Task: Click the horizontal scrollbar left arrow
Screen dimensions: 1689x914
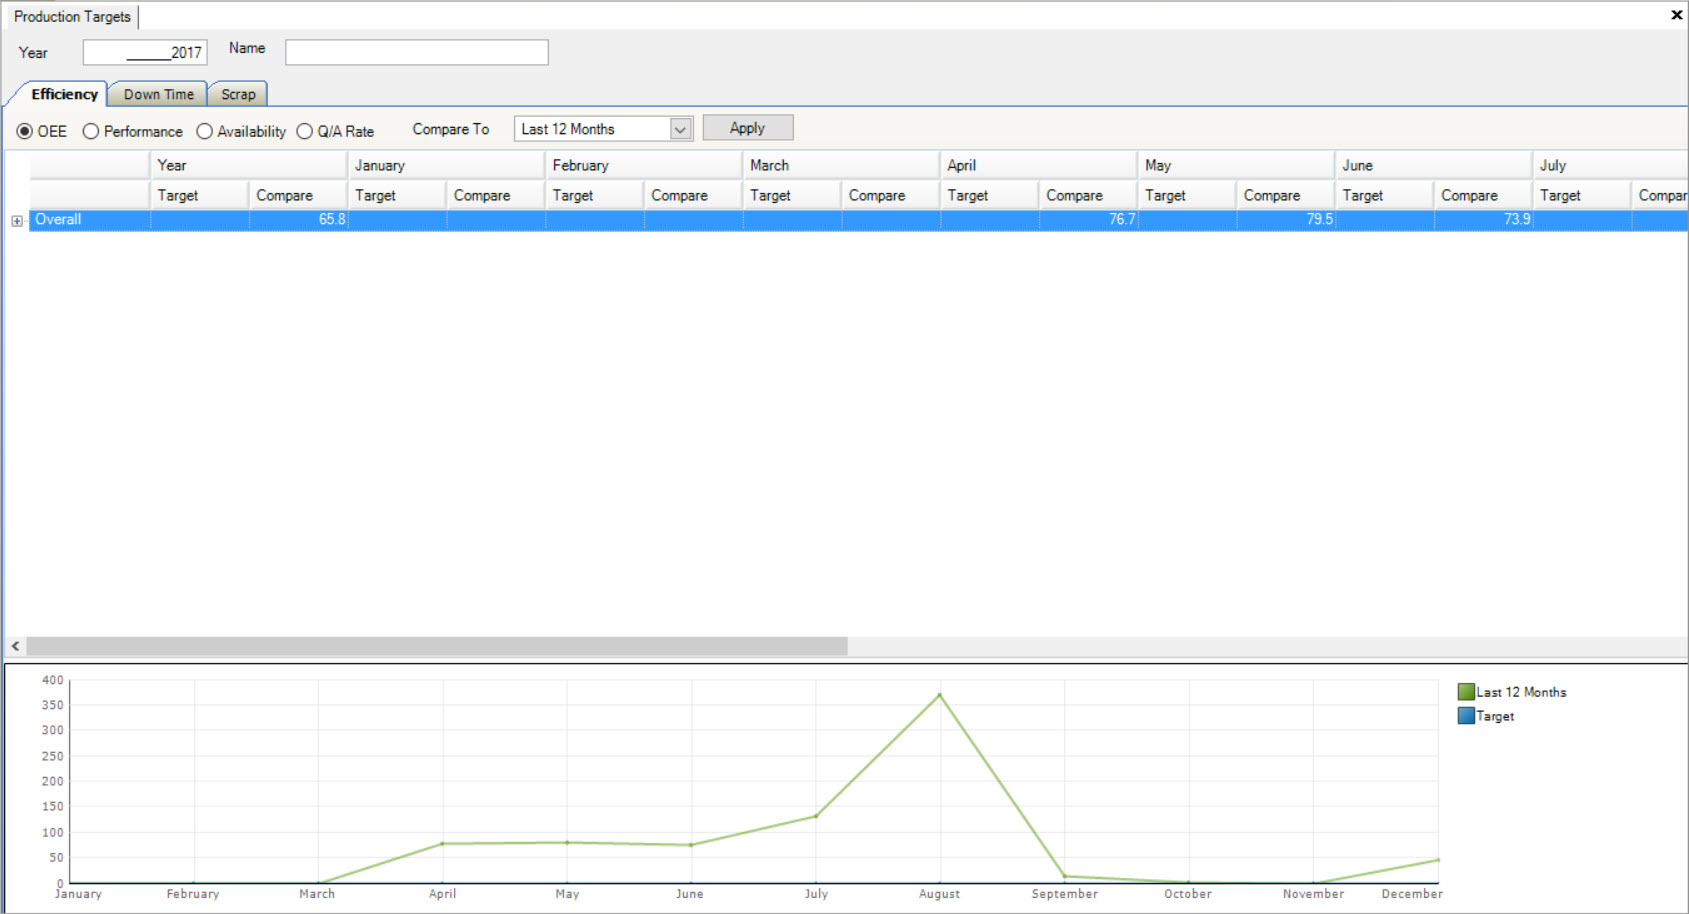Action: 15,646
